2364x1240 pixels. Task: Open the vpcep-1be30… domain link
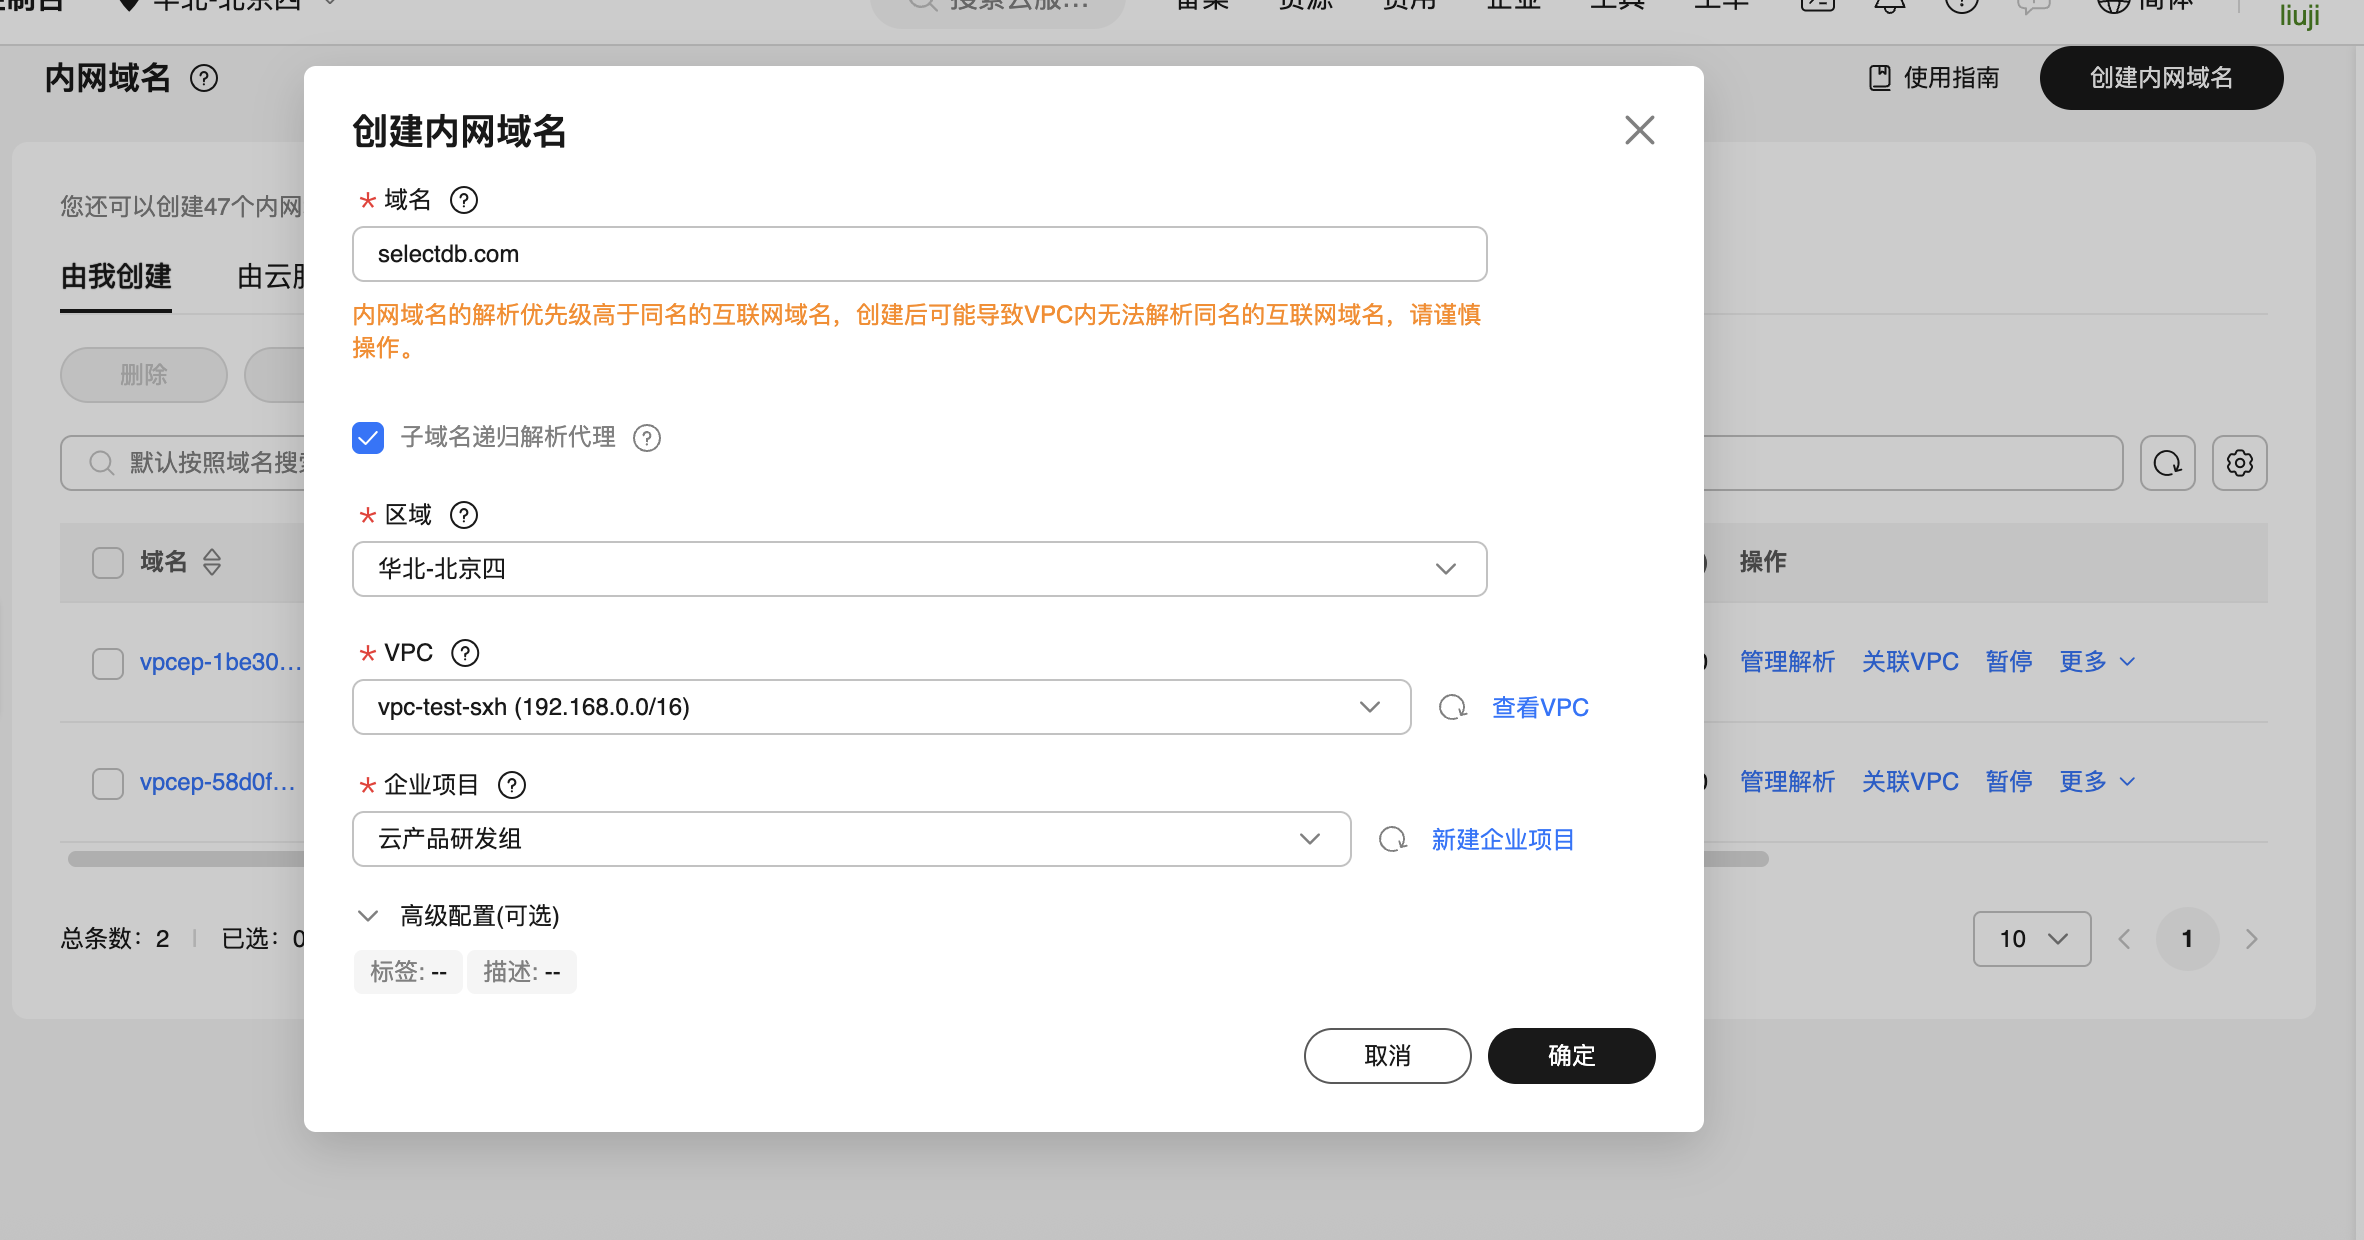tap(221, 662)
